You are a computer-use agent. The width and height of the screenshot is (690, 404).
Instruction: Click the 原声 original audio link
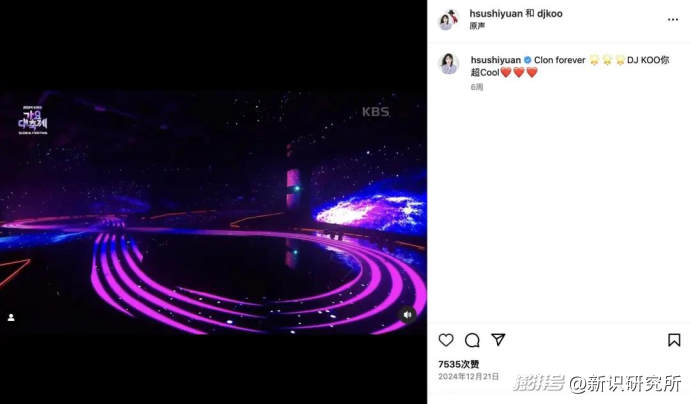[x=477, y=26]
